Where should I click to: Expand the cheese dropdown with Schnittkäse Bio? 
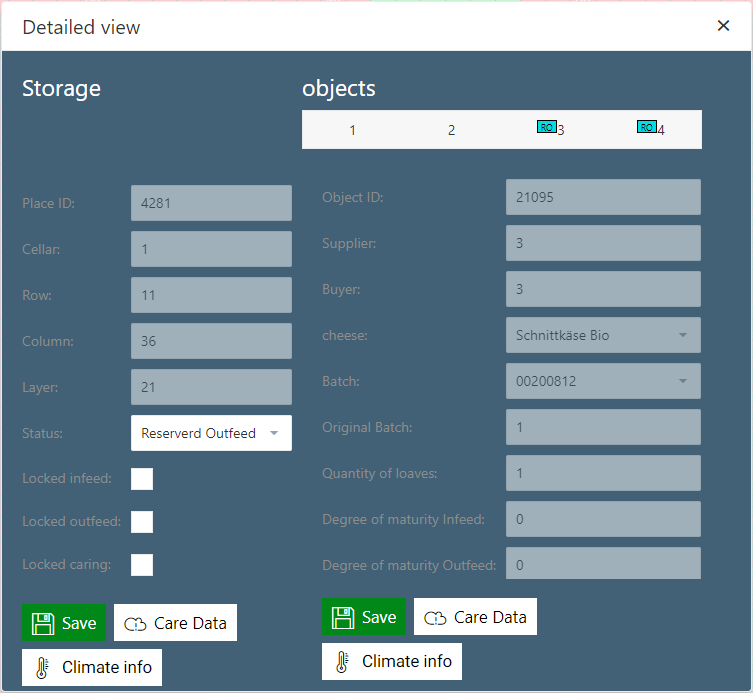(x=602, y=335)
